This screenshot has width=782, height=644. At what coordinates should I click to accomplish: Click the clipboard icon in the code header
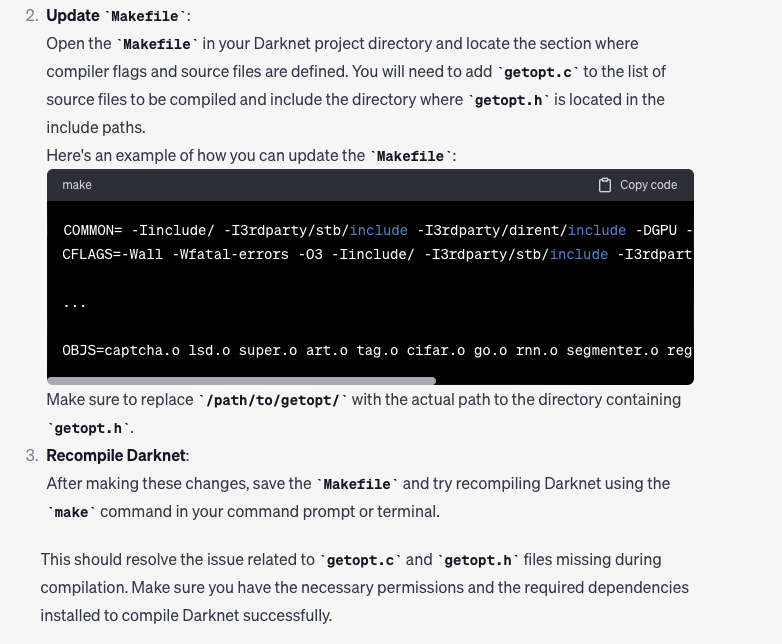pyautogui.click(x=604, y=185)
